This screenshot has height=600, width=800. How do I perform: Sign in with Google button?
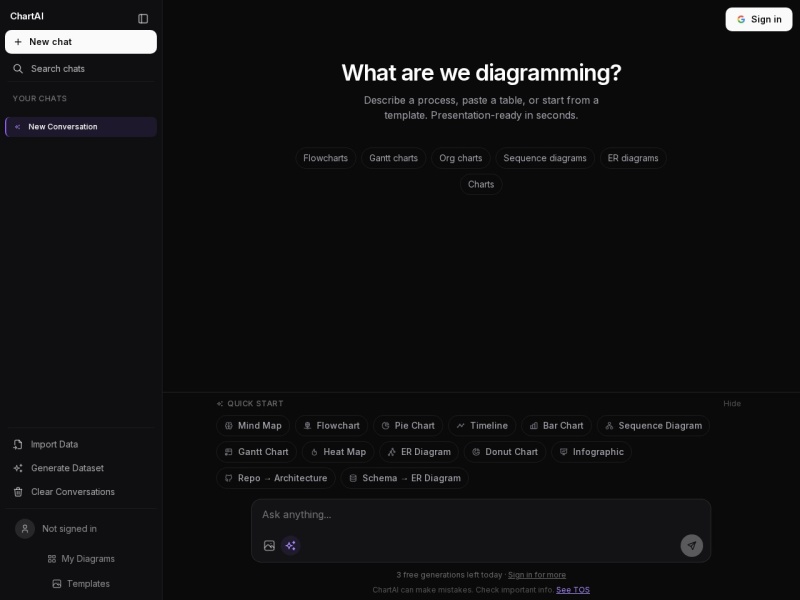[759, 19]
